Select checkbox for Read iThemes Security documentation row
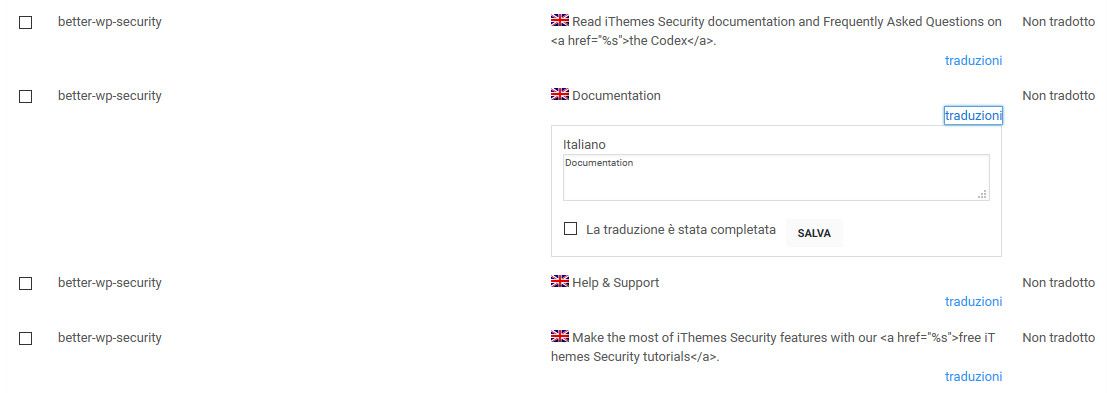 [x=25, y=23]
